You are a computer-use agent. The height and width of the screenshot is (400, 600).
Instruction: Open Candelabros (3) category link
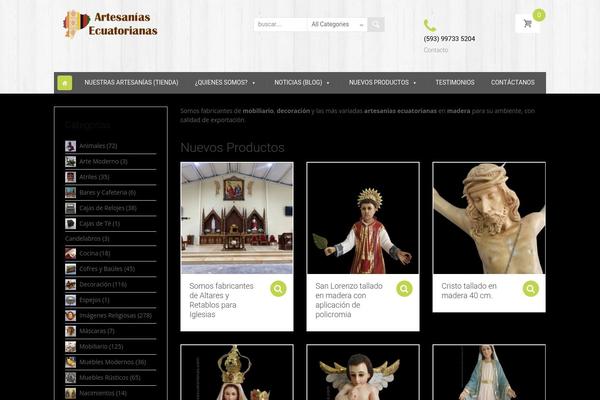coord(87,238)
